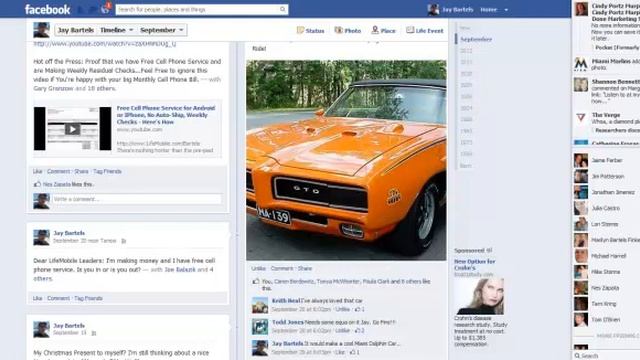
Task: Like the free cell phone video post
Action: 38,171
